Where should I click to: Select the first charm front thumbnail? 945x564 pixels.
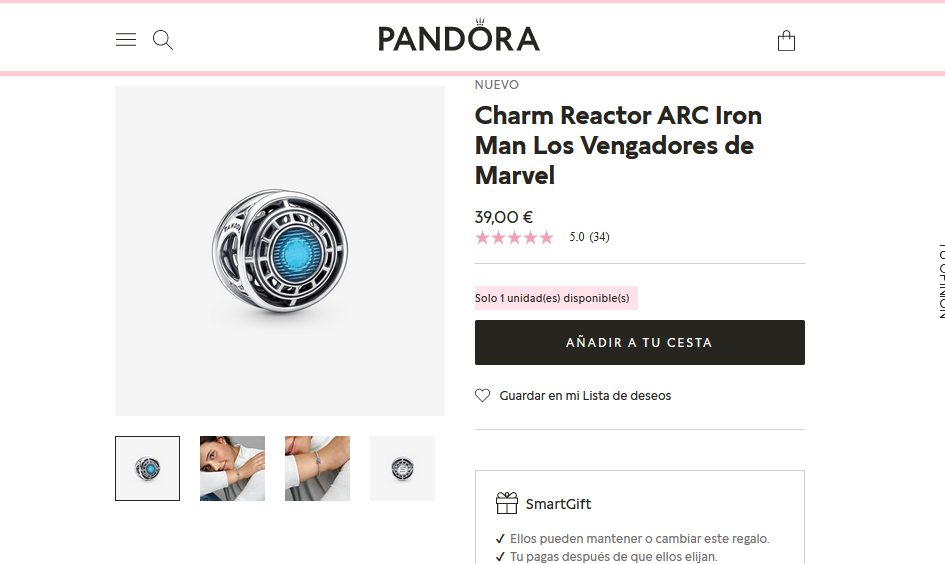pos(148,468)
